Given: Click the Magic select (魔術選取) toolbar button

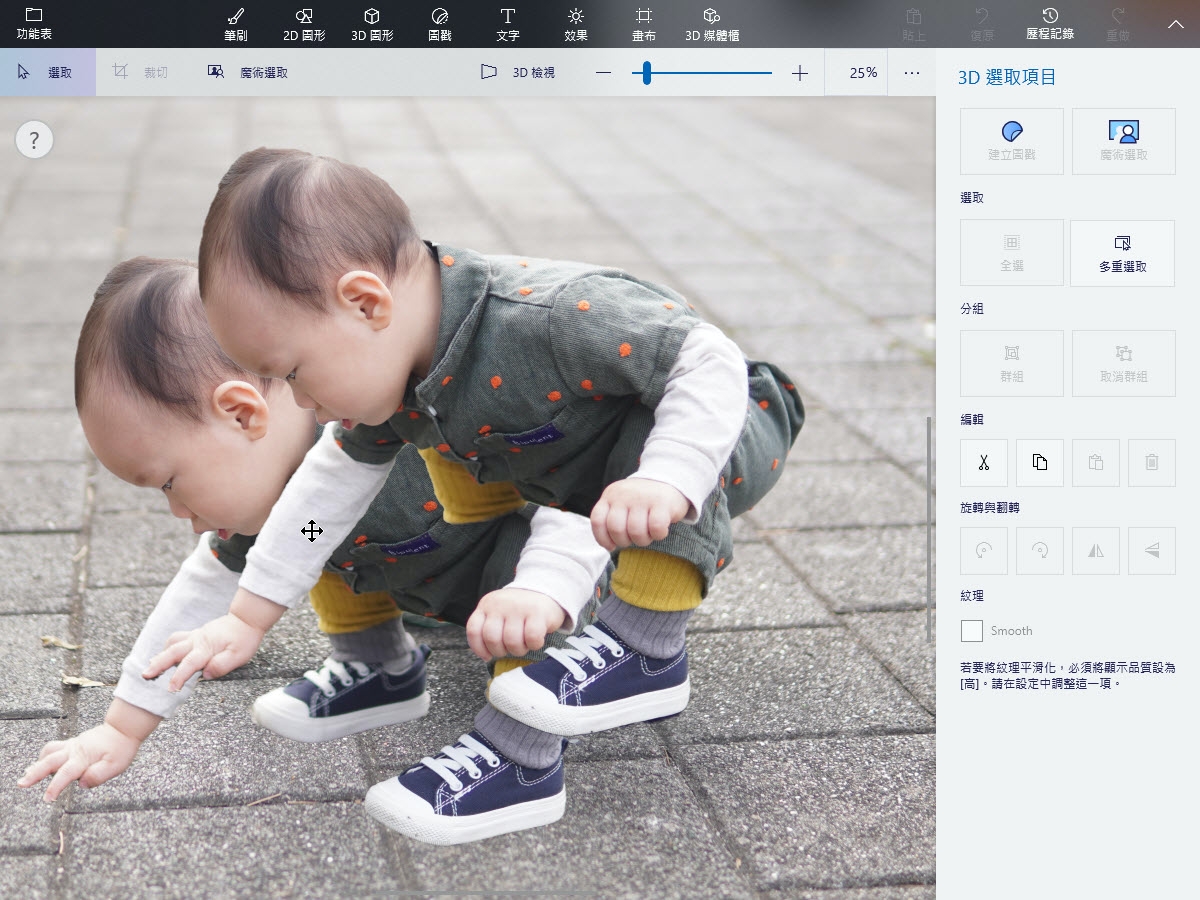Looking at the screenshot, I should click(x=248, y=73).
